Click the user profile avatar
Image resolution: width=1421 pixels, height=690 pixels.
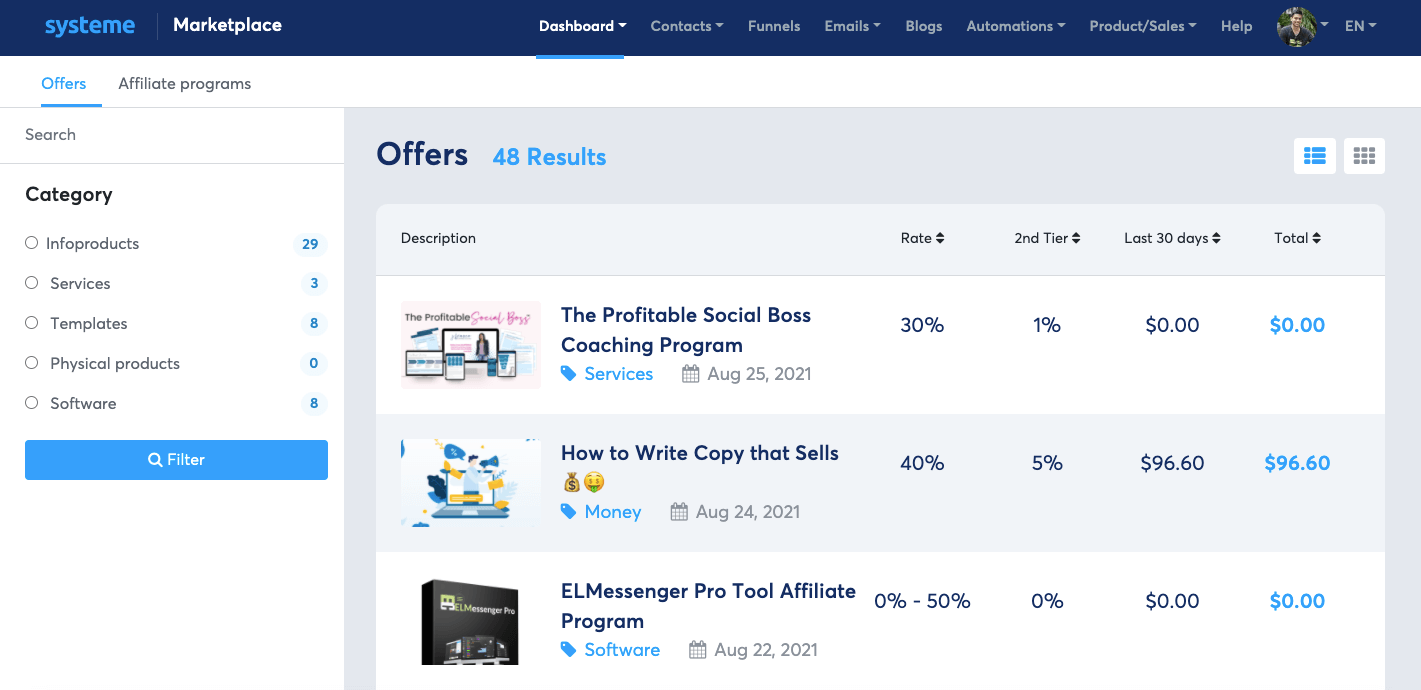click(1296, 26)
